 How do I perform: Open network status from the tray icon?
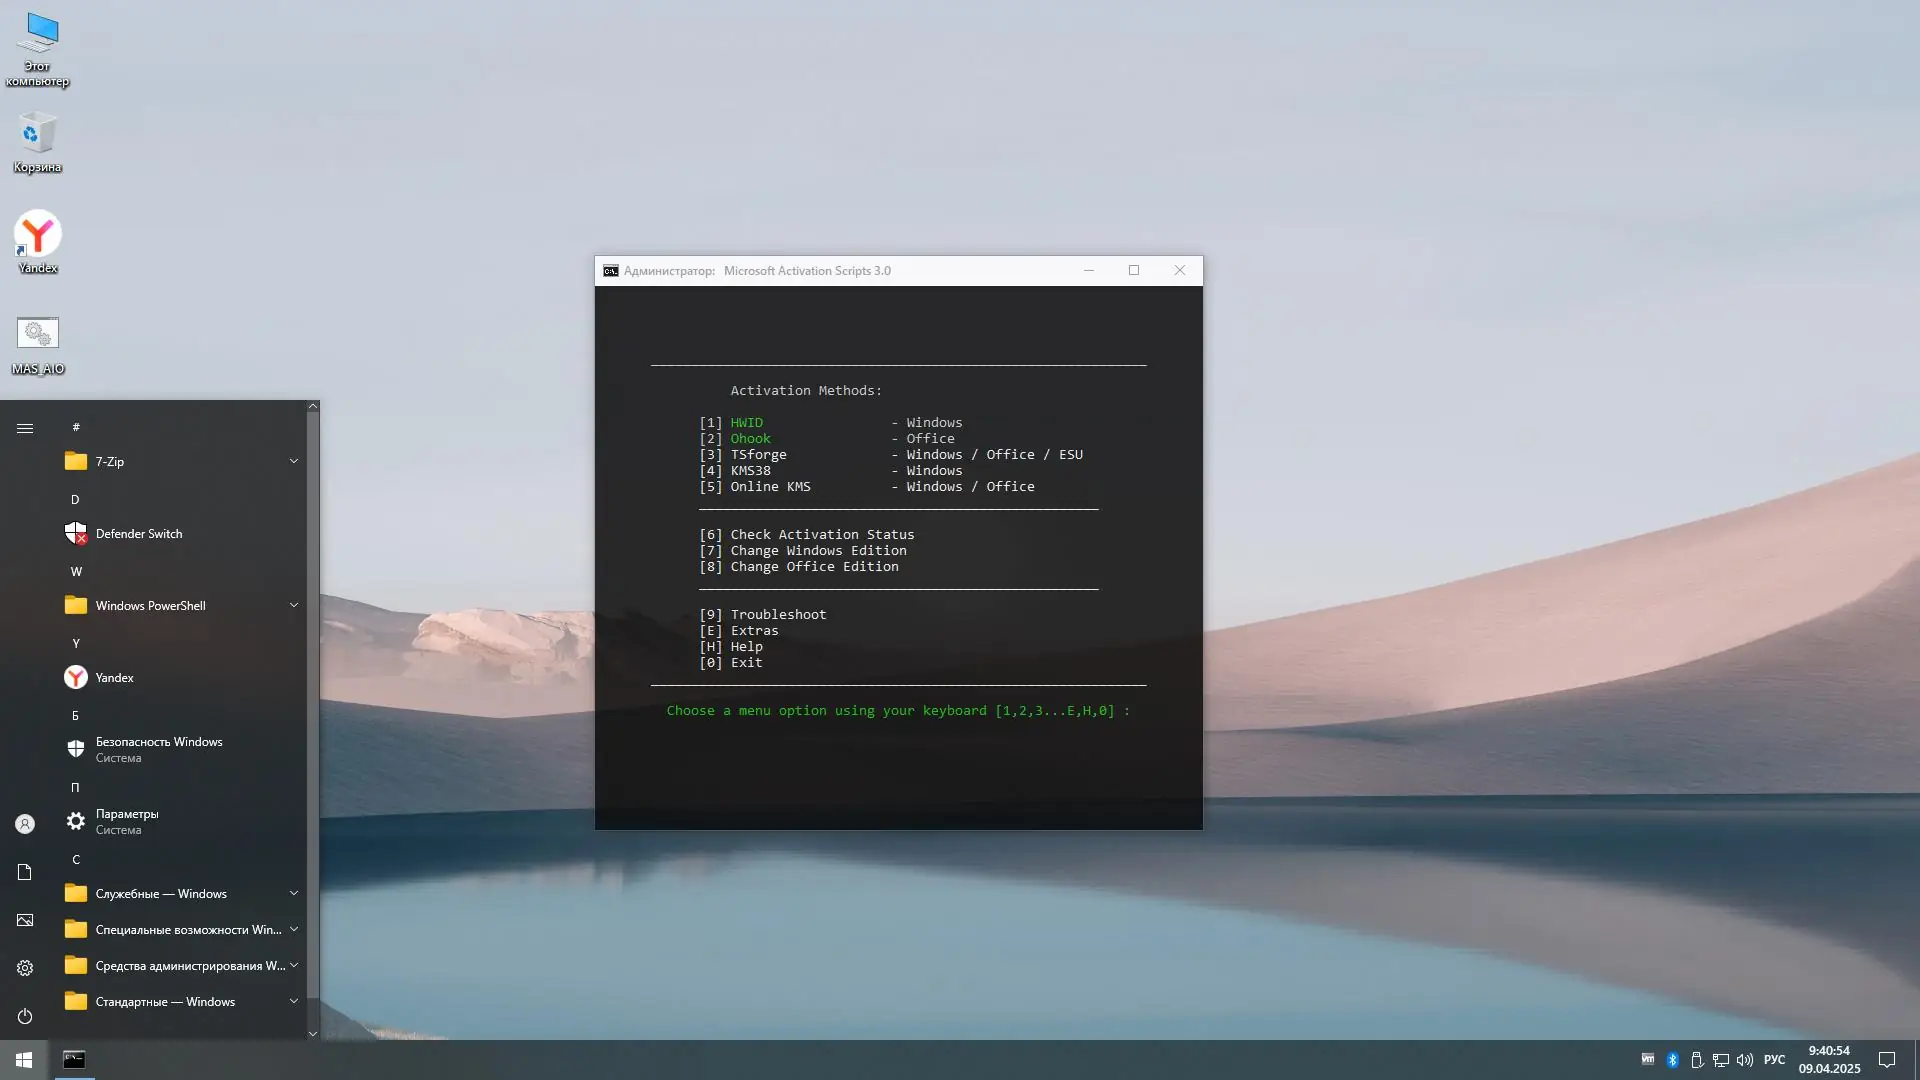pos(1721,1060)
